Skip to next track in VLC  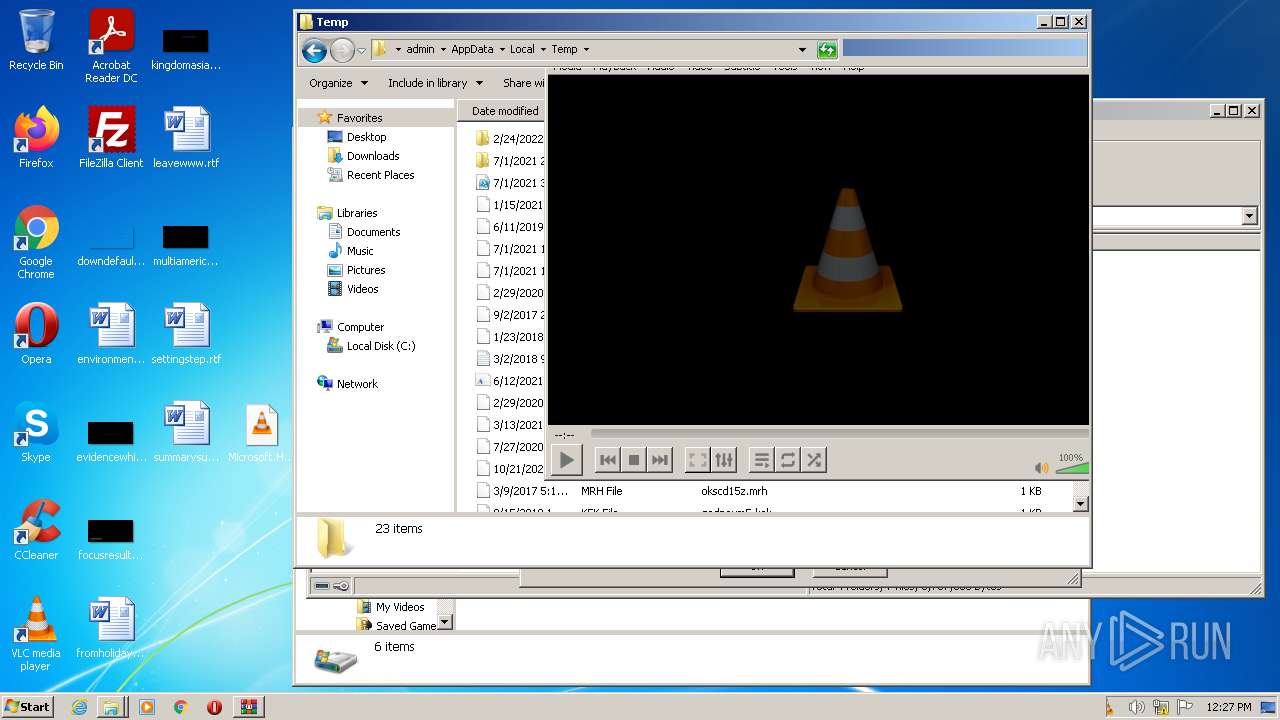(x=660, y=460)
